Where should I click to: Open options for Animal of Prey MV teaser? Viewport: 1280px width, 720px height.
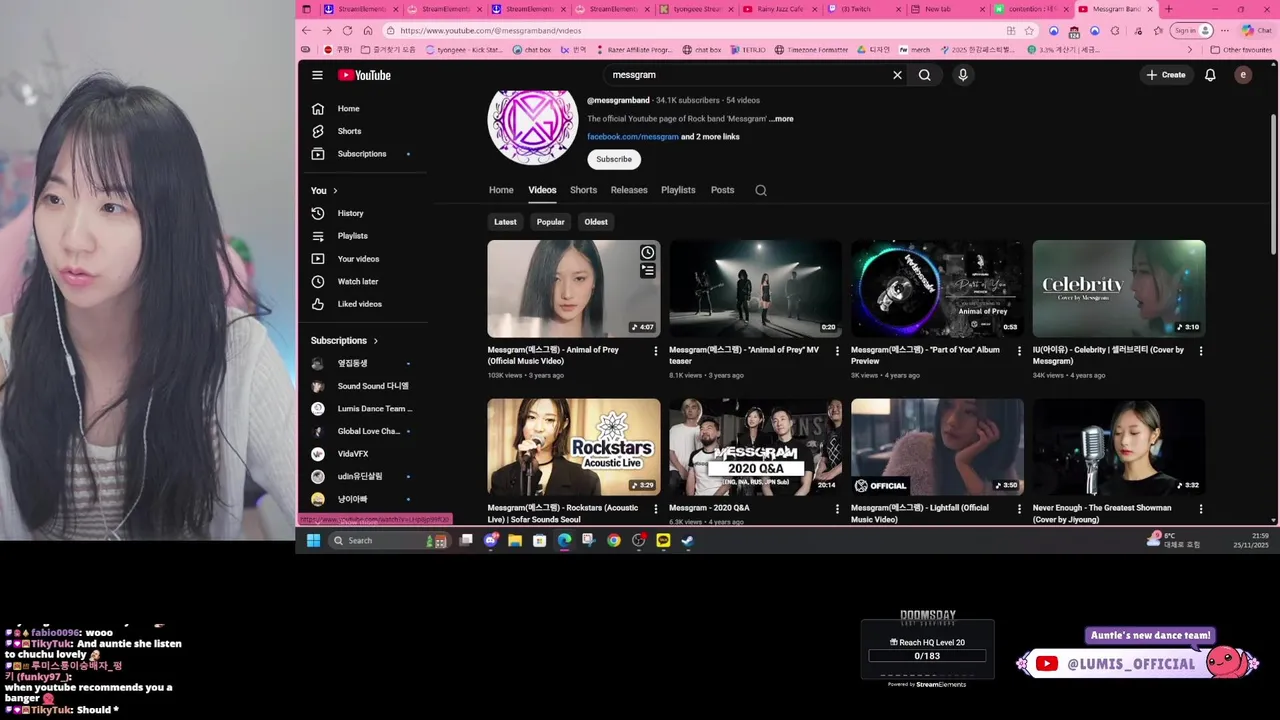pos(838,351)
